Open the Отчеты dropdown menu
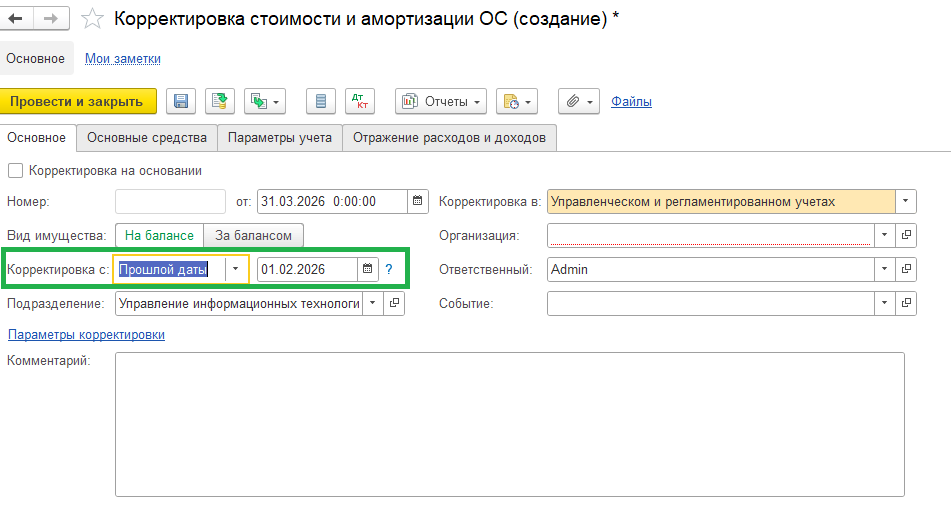Viewport: 951px width, 530px height. coord(441,101)
